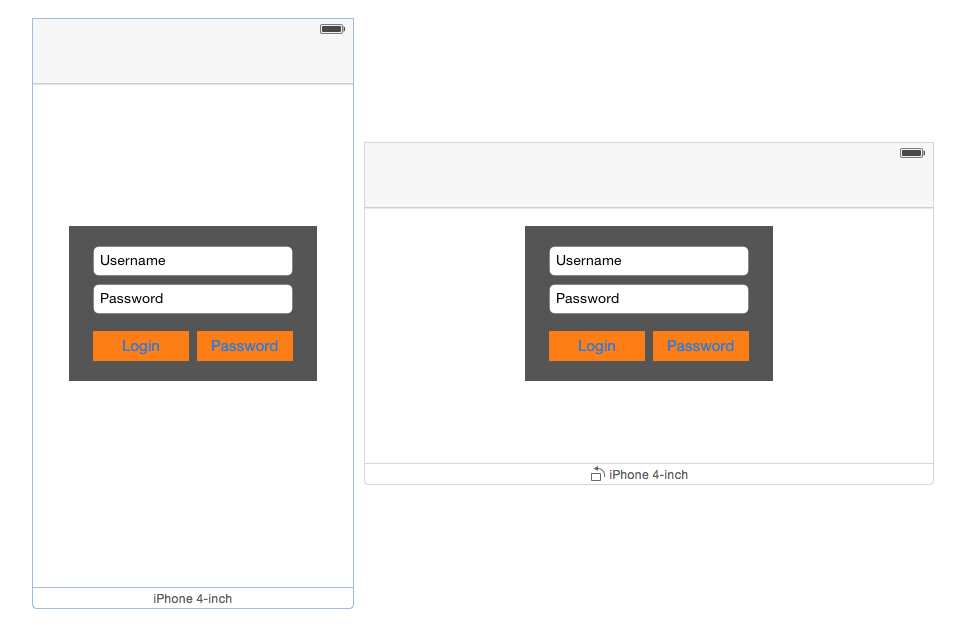Focus the white Password field in the landscape preview
The height and width of the screenshot is (626, 956).
click(649, 299)
